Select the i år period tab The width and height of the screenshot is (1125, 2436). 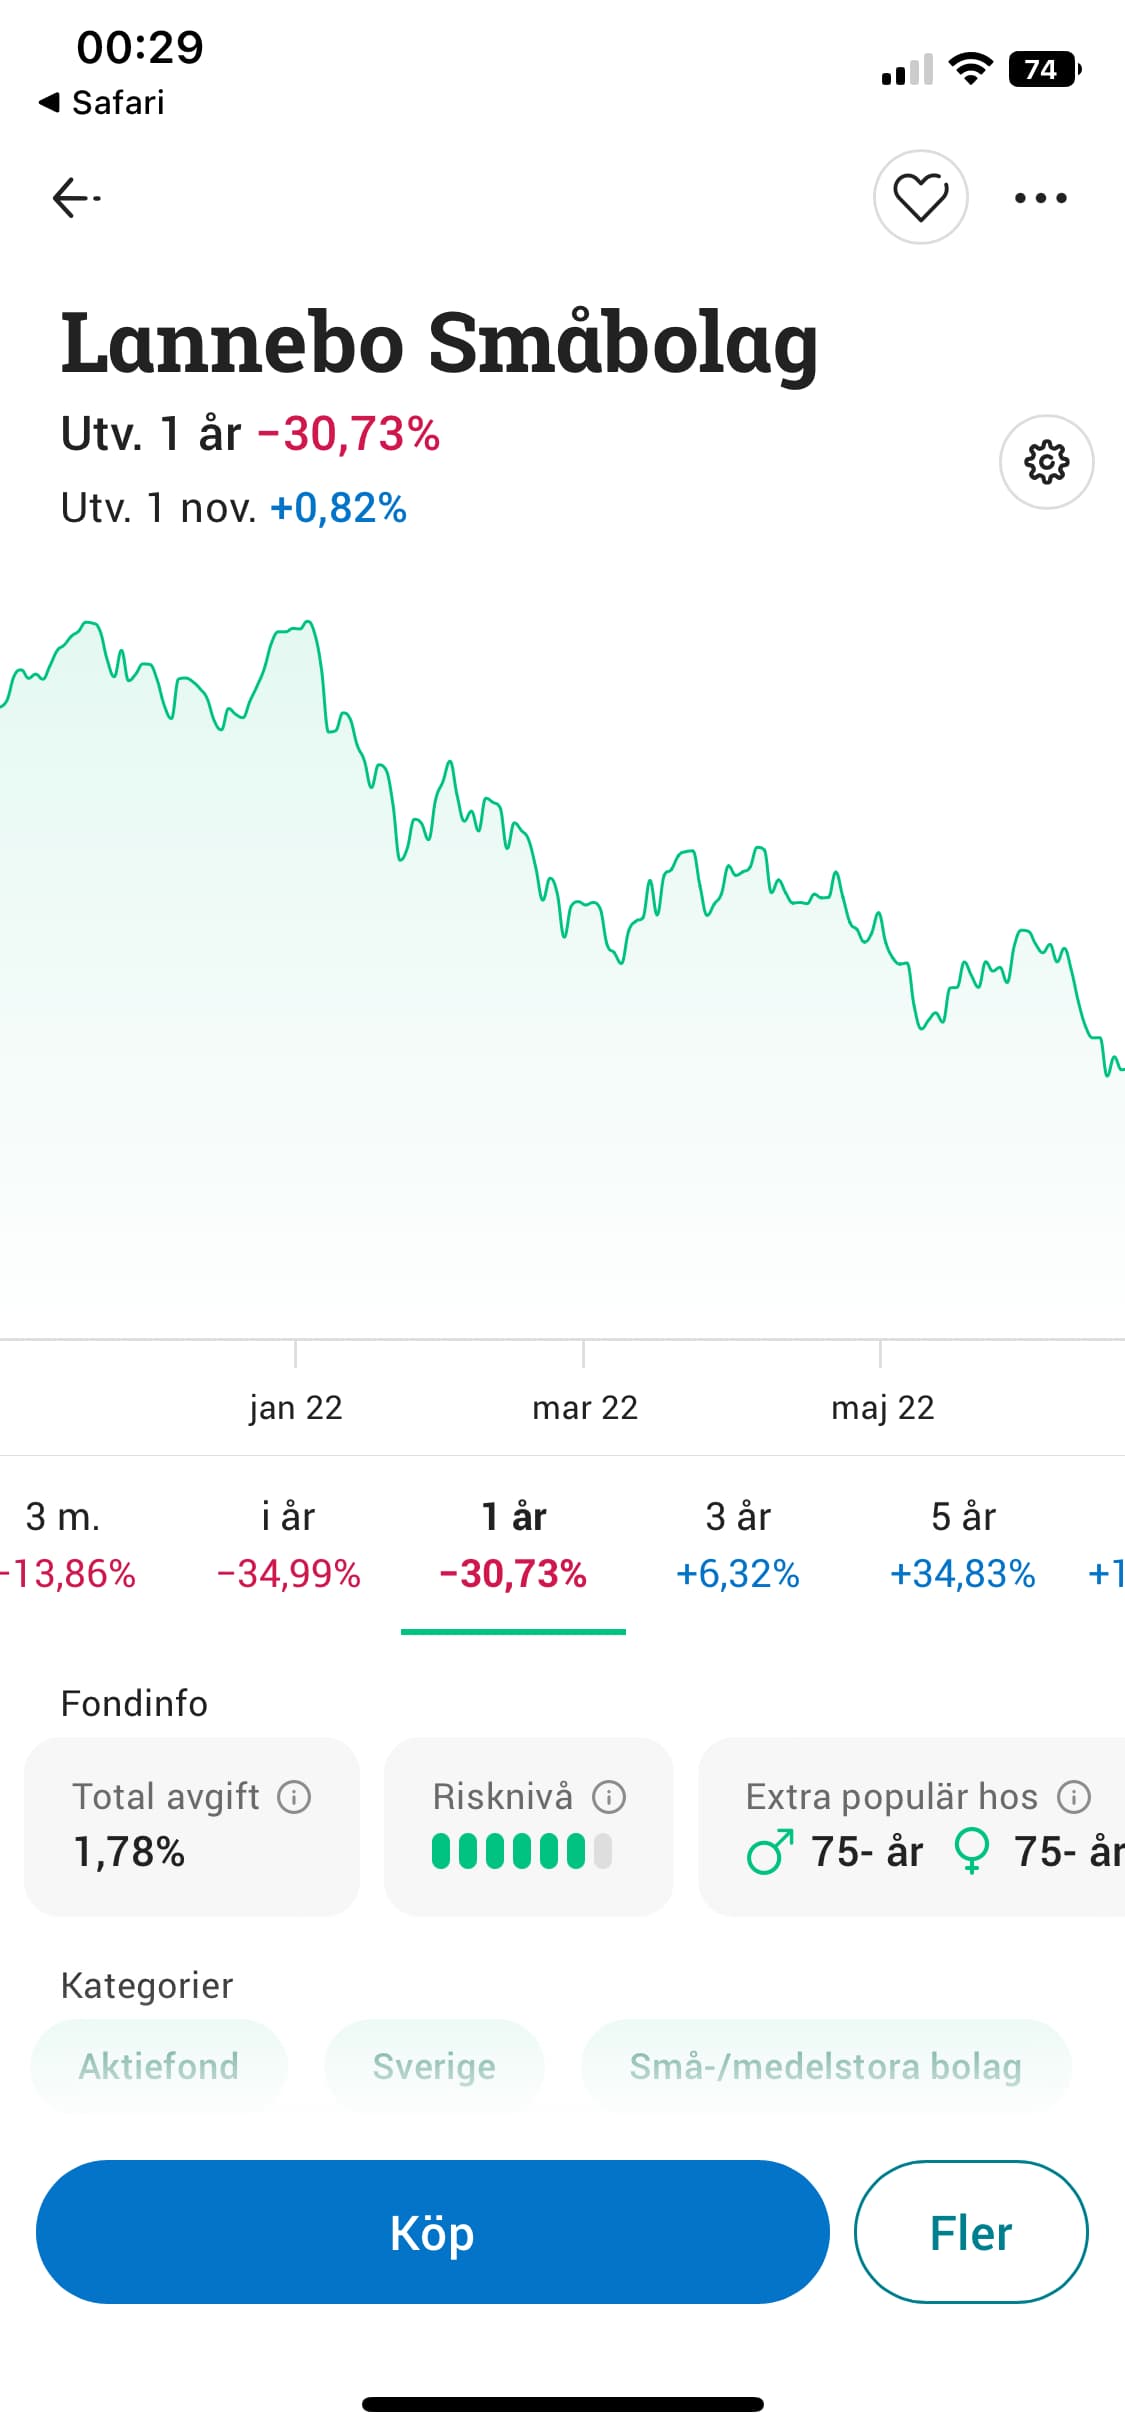point(288,1544)
